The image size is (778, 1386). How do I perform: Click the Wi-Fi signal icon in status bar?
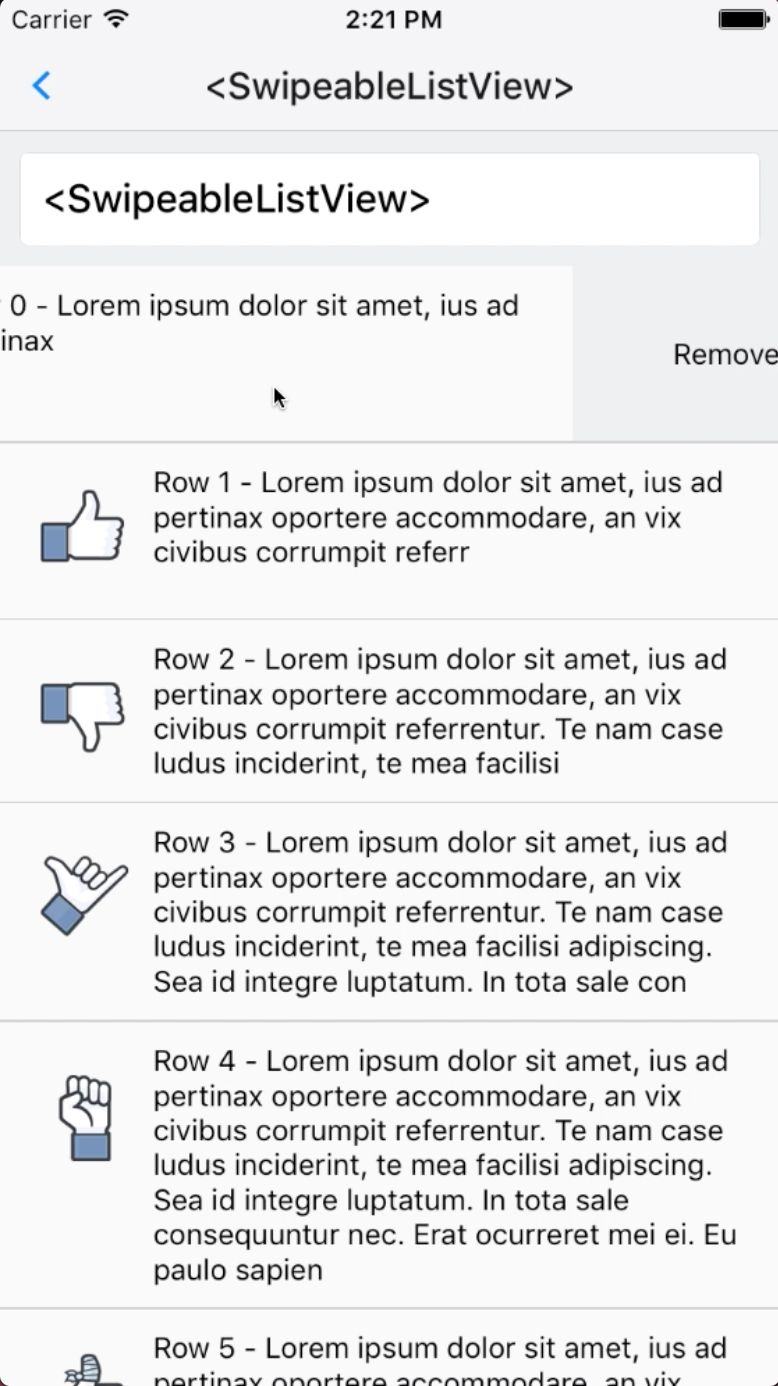(x=117, y=19)
